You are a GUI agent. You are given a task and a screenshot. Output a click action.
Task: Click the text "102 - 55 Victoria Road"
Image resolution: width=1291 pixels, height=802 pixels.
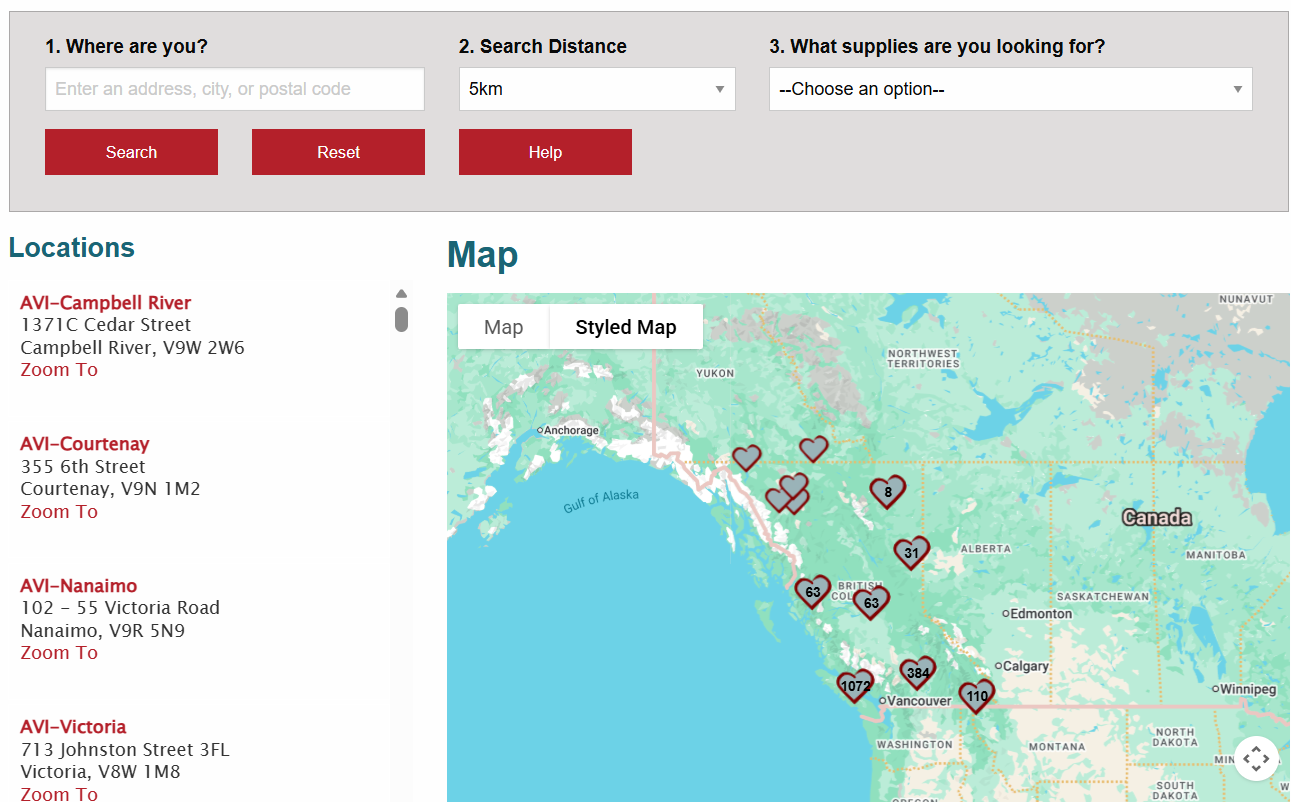[120, 608]
